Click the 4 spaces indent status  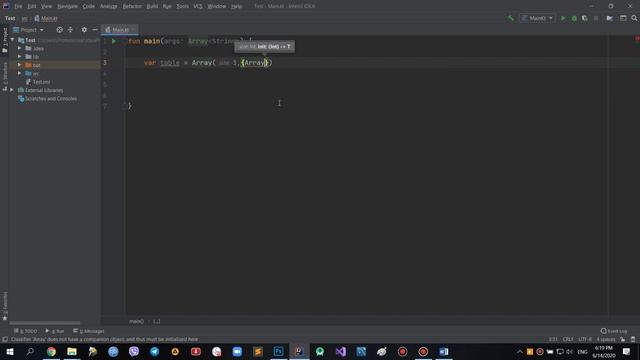(606, 339)
